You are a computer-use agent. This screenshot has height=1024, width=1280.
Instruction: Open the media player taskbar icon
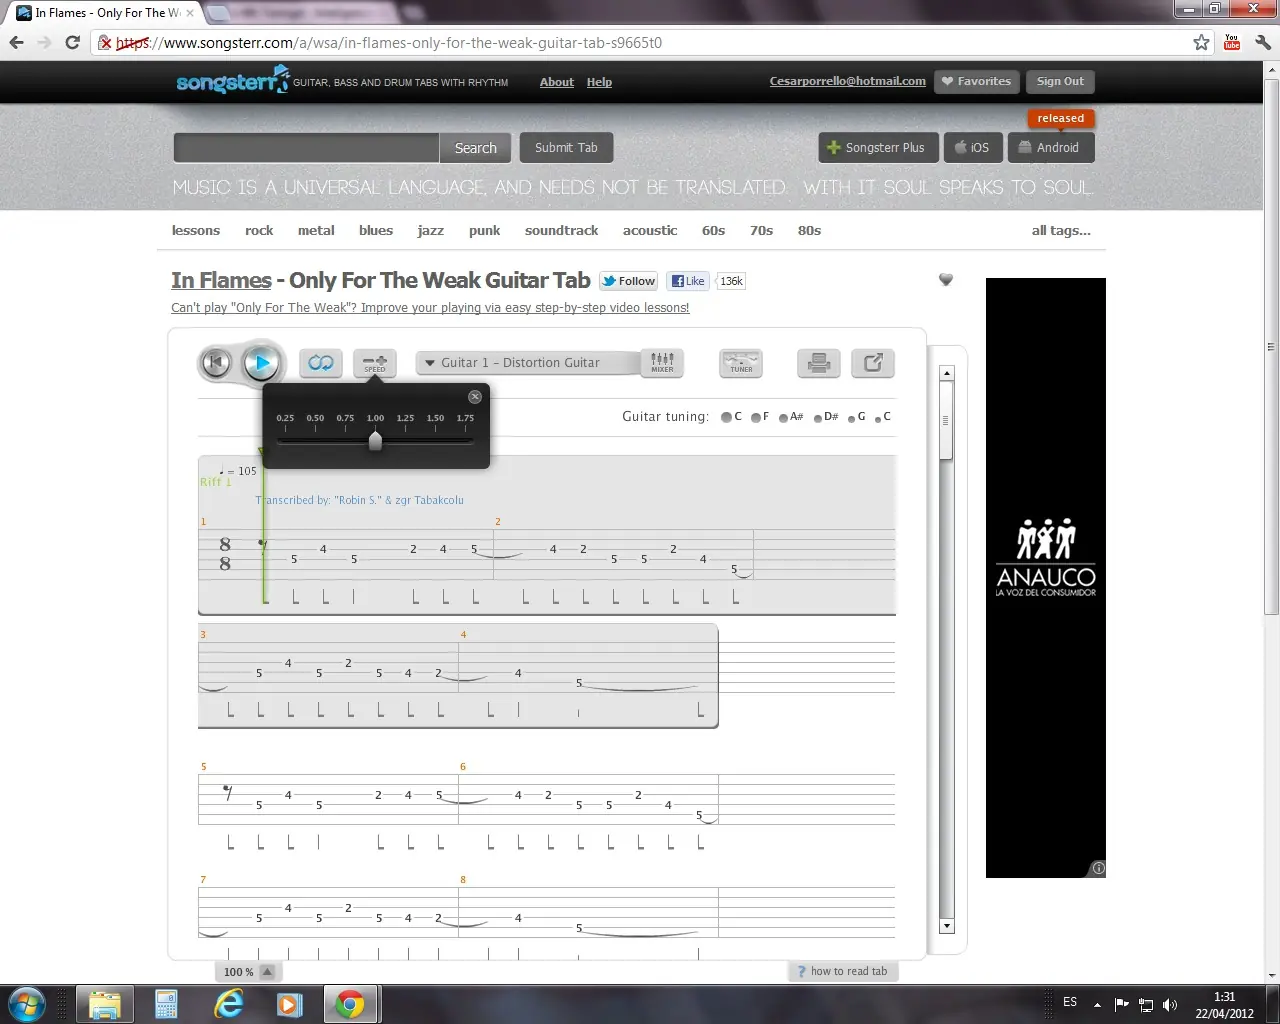pos(290,1004)
